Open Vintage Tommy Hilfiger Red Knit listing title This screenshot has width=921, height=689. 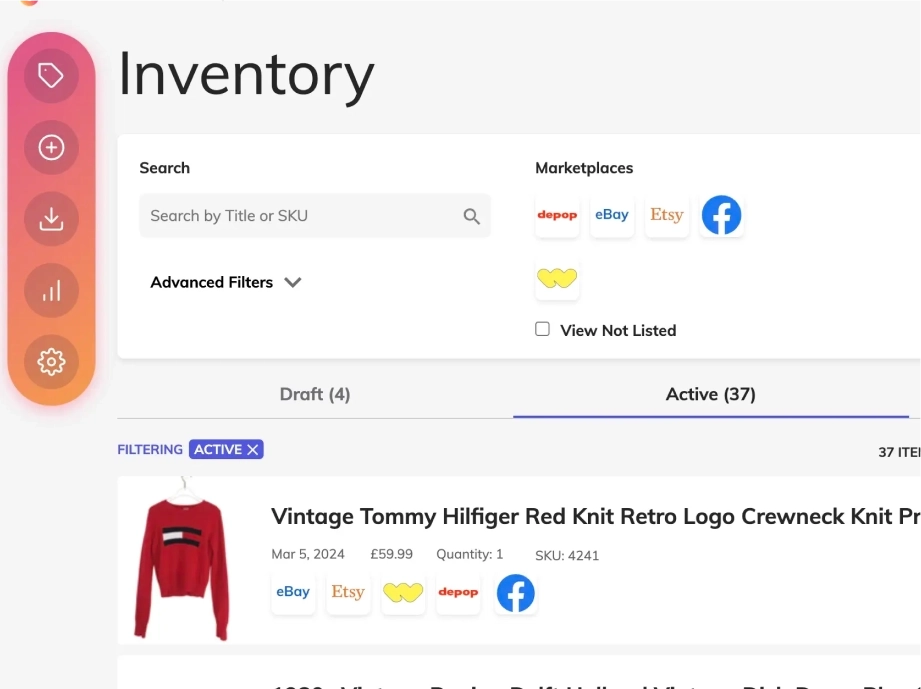point(595,516)
